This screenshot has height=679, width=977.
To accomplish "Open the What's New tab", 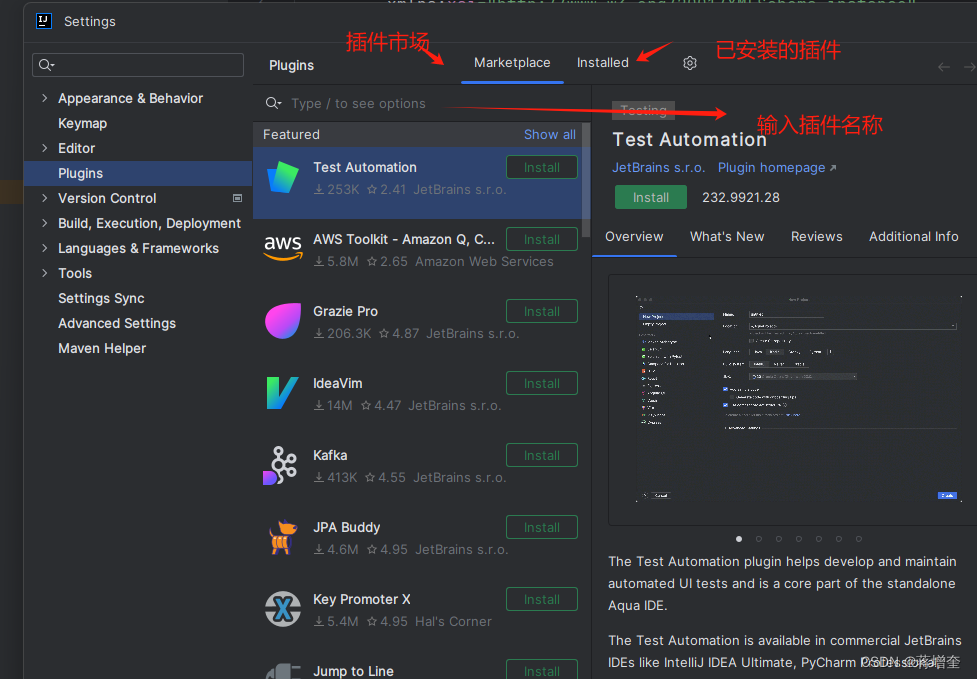I will 727,237.
